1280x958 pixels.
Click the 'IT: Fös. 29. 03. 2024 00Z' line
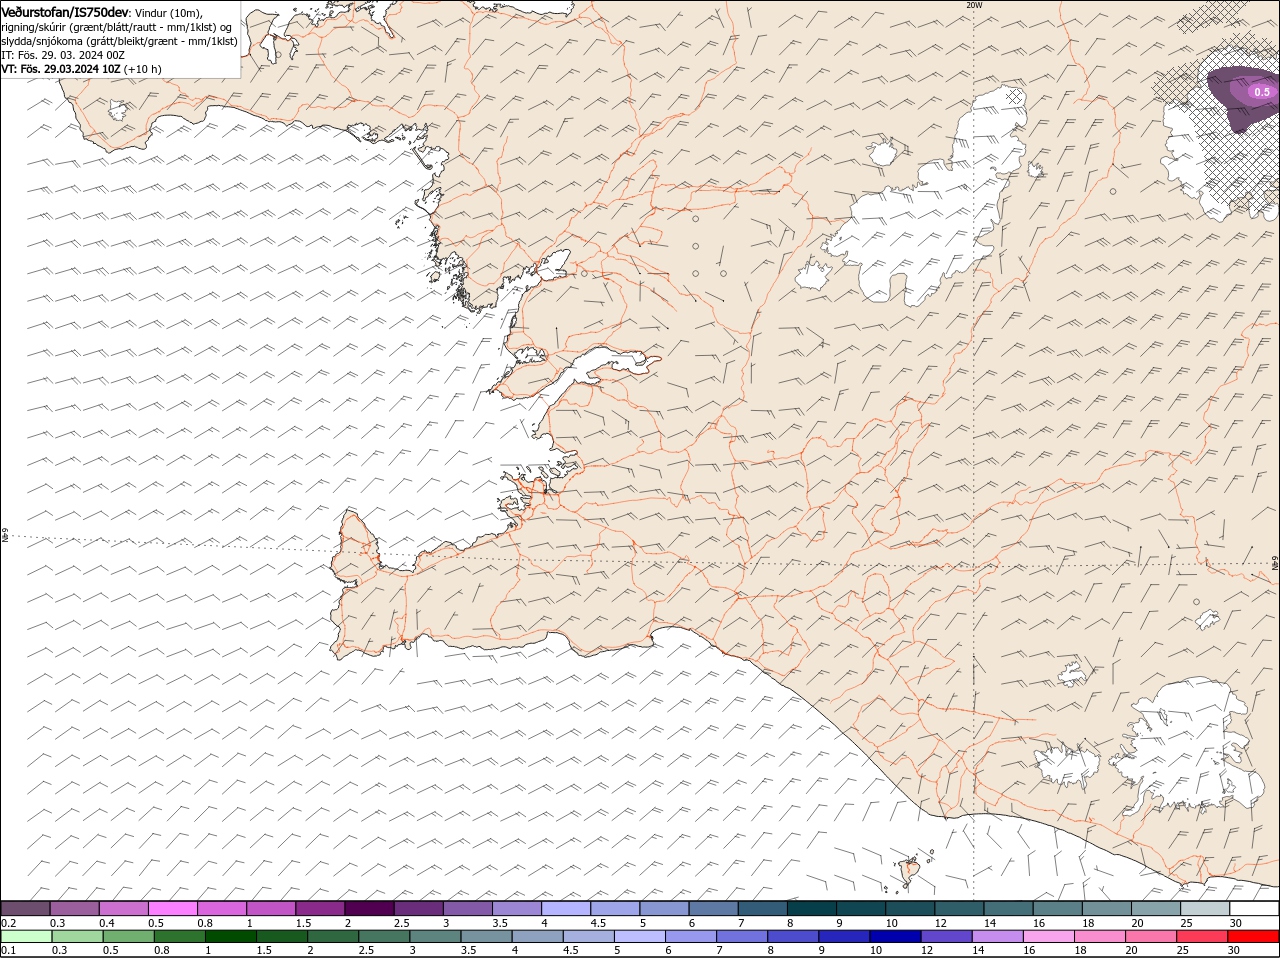point(62,55)
